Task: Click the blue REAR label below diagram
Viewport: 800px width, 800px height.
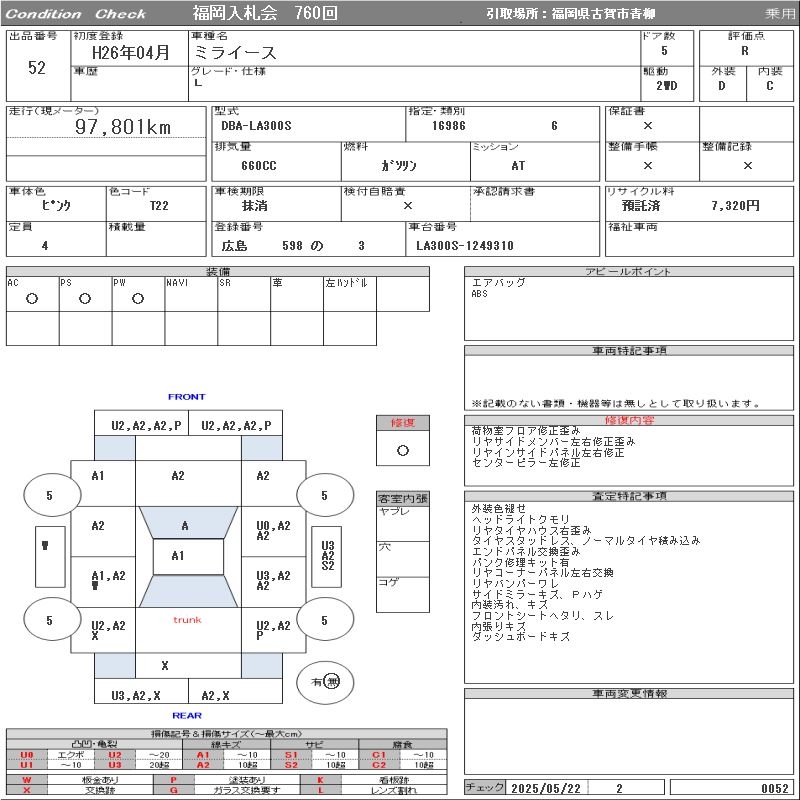Action: point(186,715)
